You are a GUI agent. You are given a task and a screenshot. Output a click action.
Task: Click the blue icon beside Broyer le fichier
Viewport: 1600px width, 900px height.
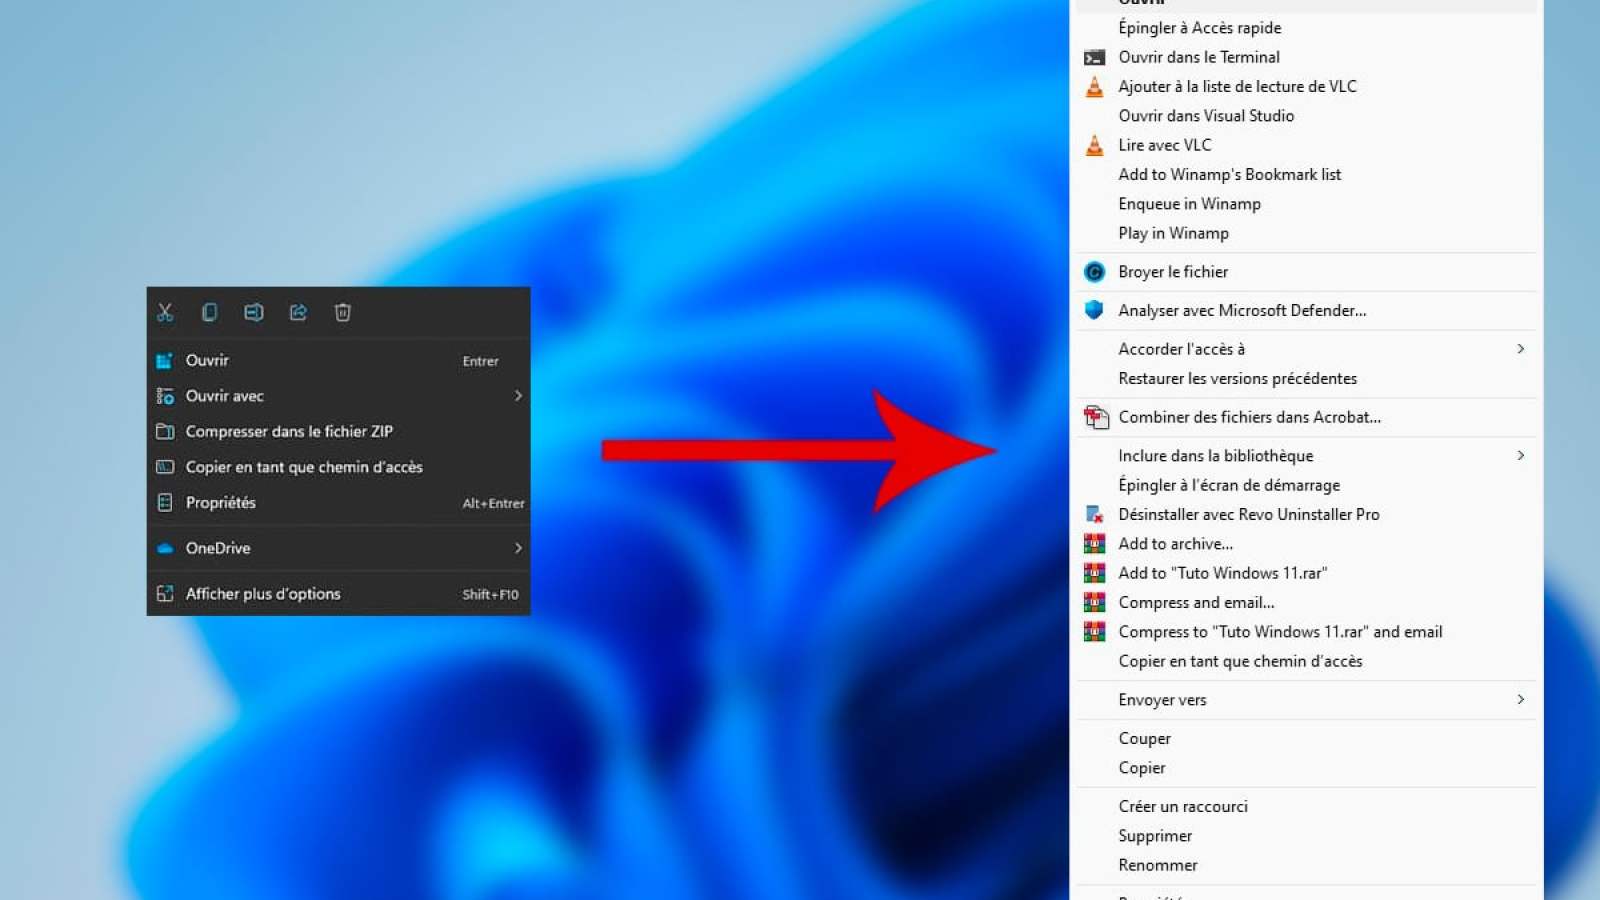(1095, 272)
